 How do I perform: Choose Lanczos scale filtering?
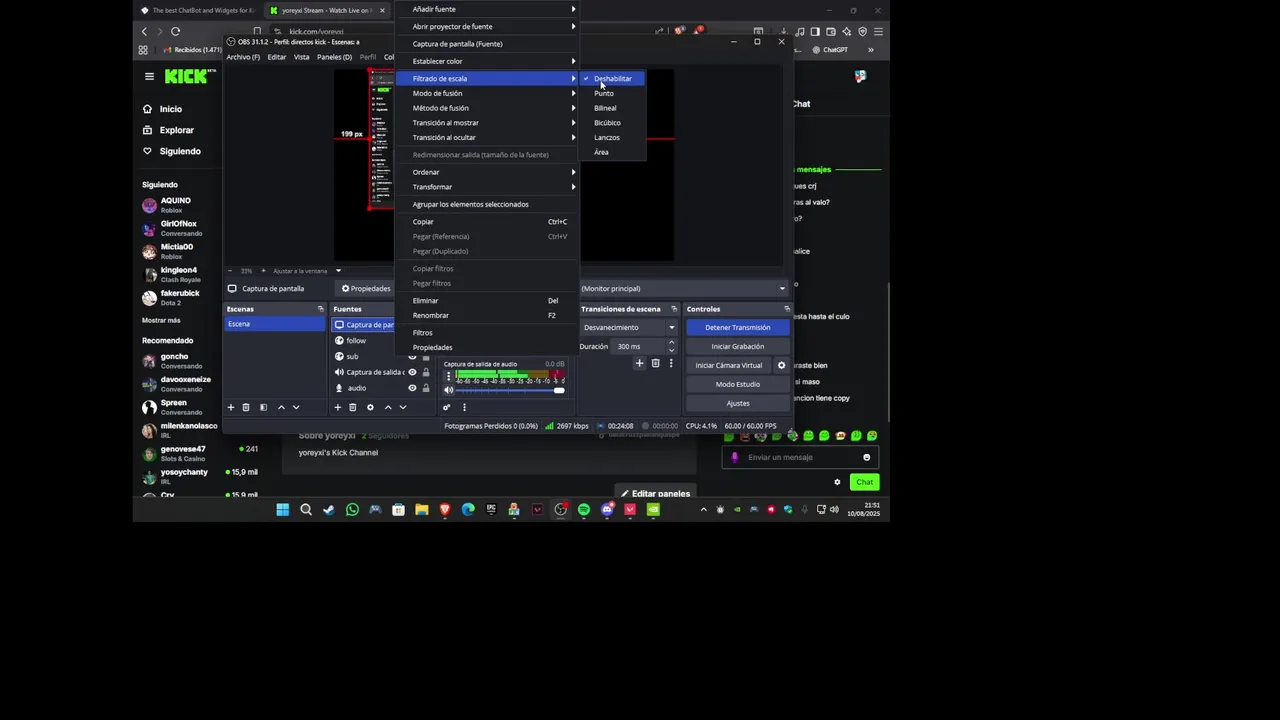[x=612, y=137]
